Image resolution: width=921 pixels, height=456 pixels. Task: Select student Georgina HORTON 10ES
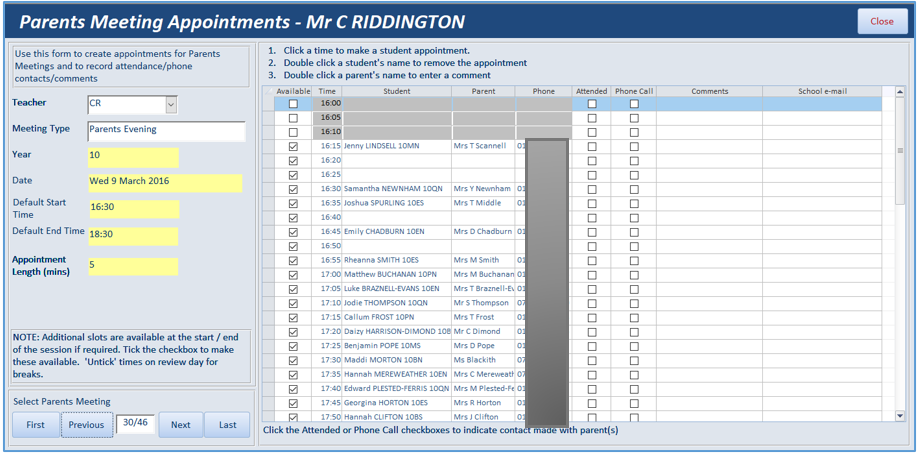coord(386,403)
